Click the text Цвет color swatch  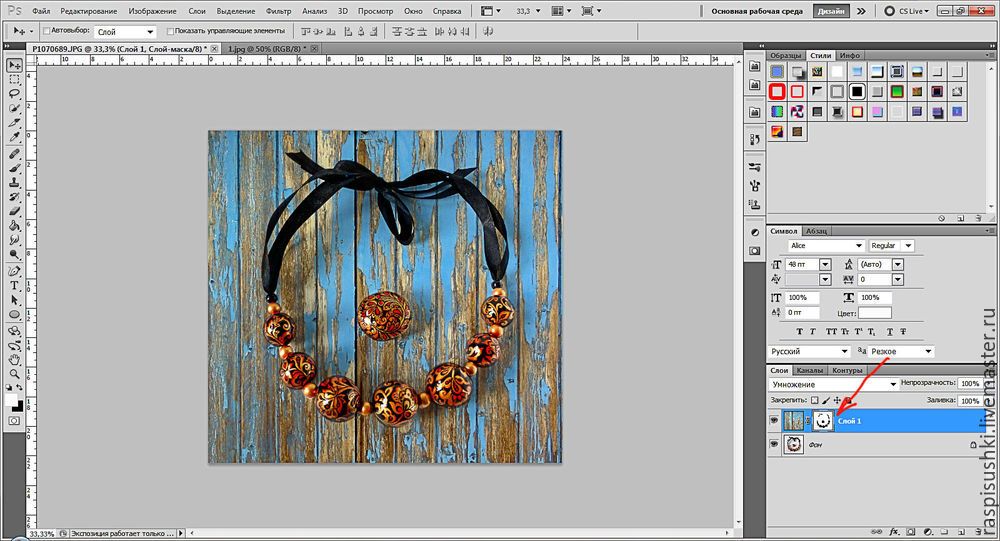pyautogui.click(x=875, y=313)
